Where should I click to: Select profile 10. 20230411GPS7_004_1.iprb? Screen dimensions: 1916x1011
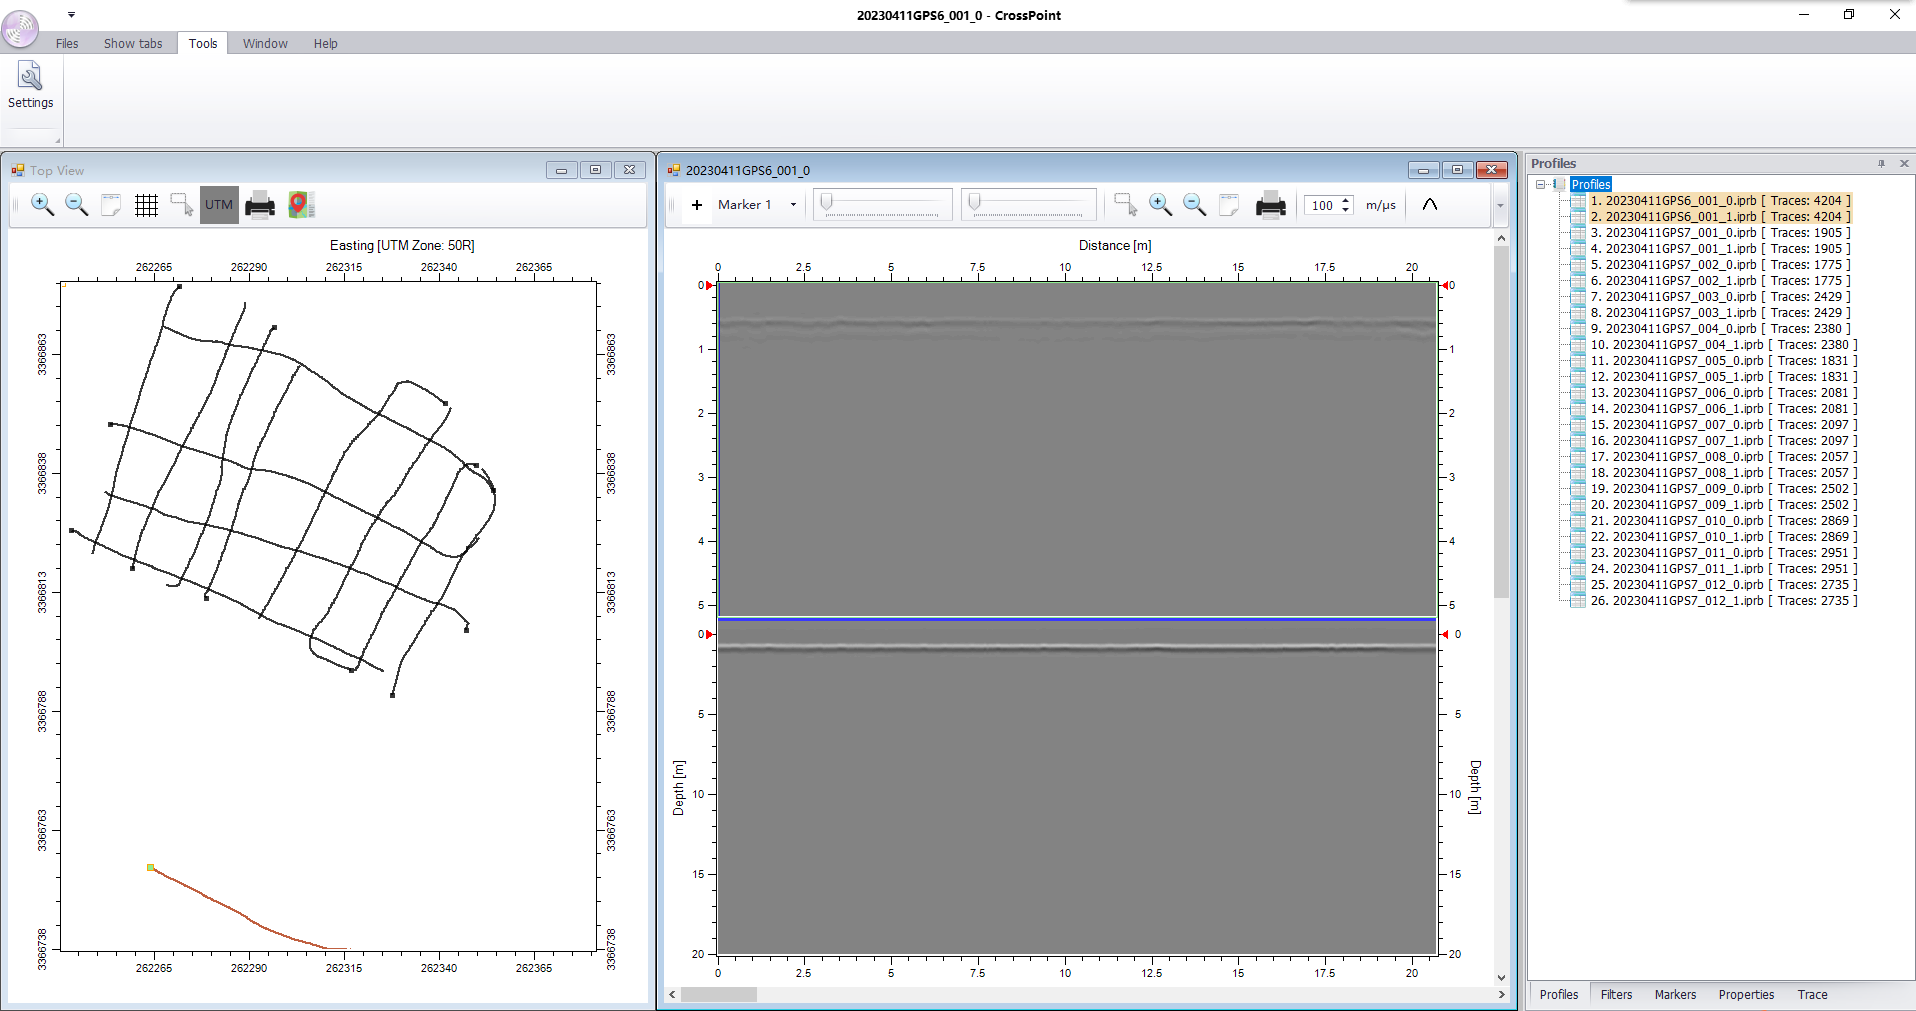(x=1724, y=344)
